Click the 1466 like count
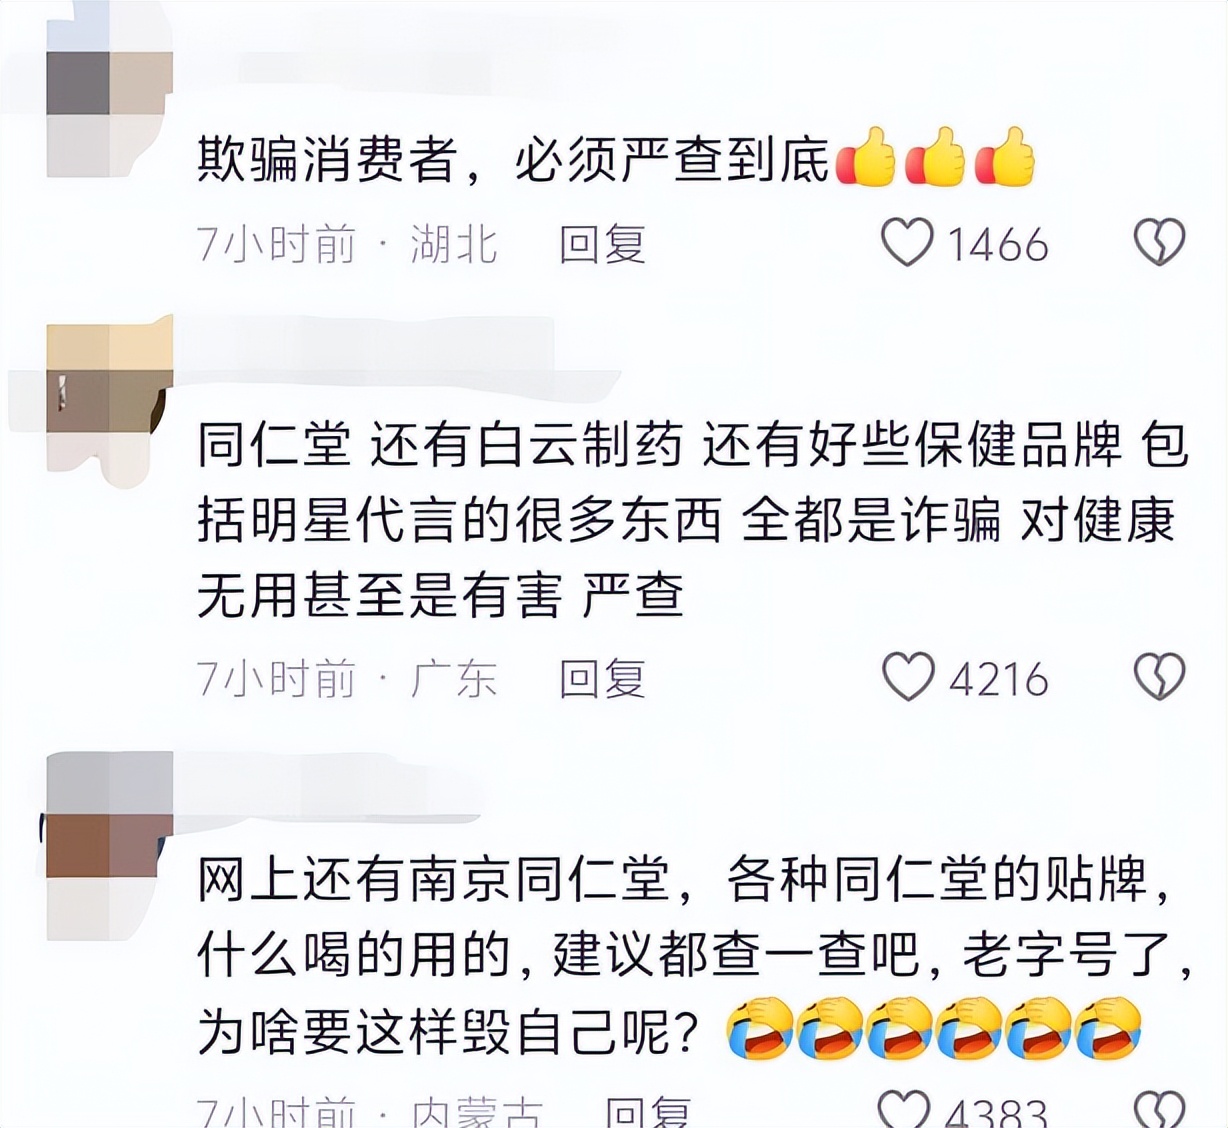The image size is (1228, 1128). pyautogui.click(x=998, y=245)
